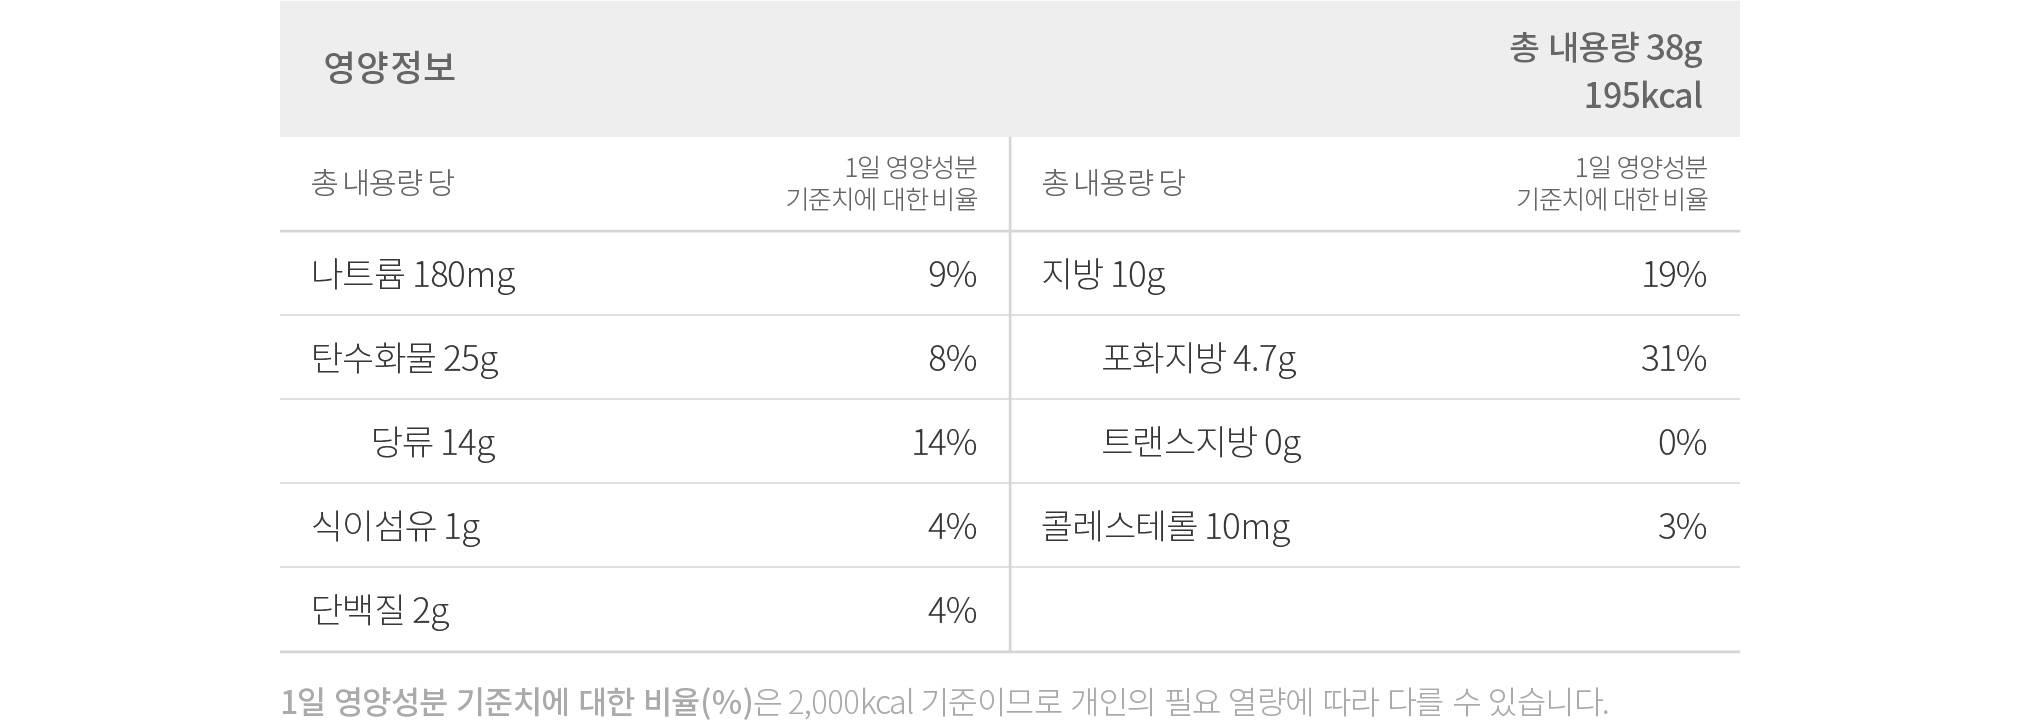The height and width of the screenshot is (725, 2020).
Task: Click the 3% value for 콜레스테롤
Action: click(1682, 527)
